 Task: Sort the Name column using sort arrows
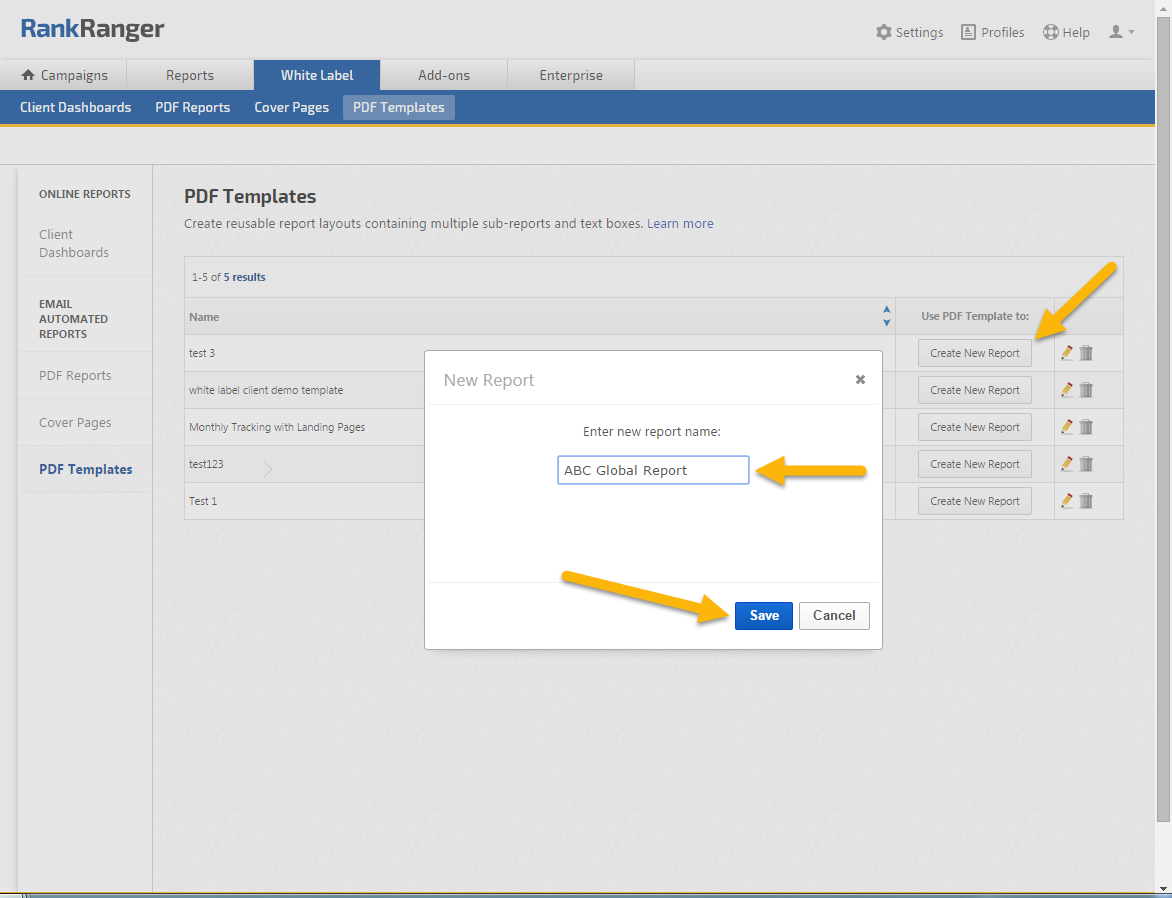click(886, 316)
